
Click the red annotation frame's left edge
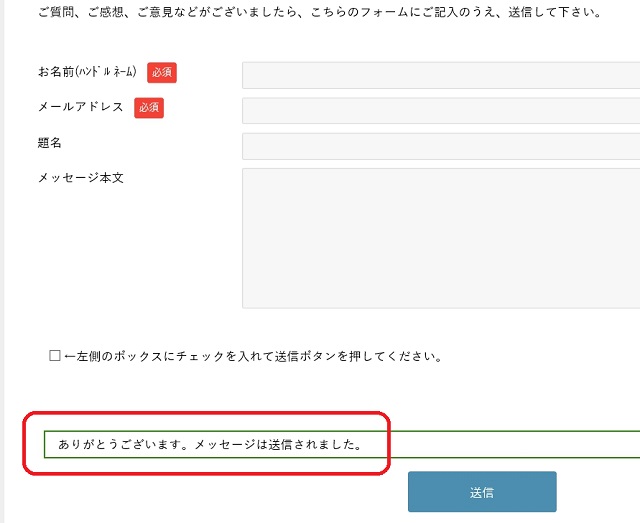[25, 443]
